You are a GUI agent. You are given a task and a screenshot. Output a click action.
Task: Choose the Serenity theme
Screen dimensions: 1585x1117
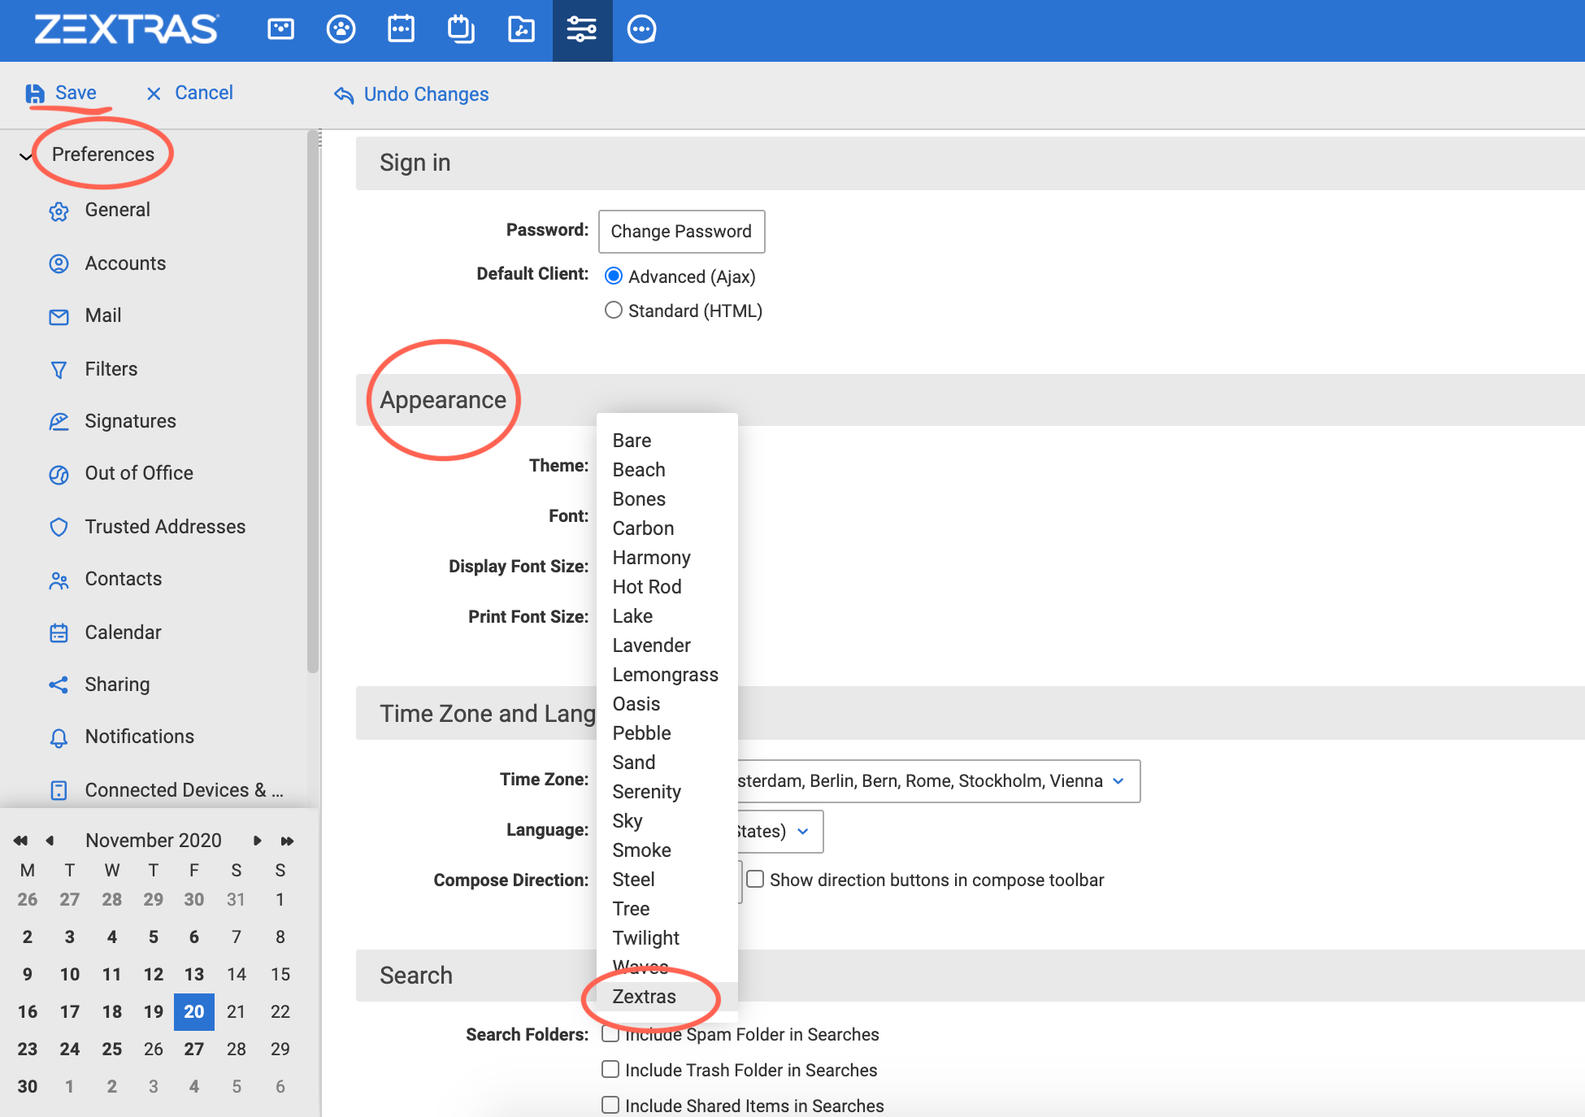[x=667, y=791]
